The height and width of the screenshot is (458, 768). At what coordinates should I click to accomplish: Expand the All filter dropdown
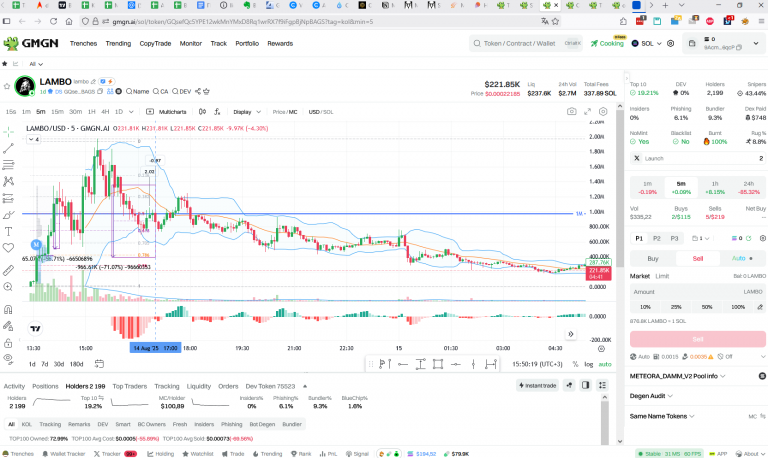pyautogui.click(x=36, y=64)
